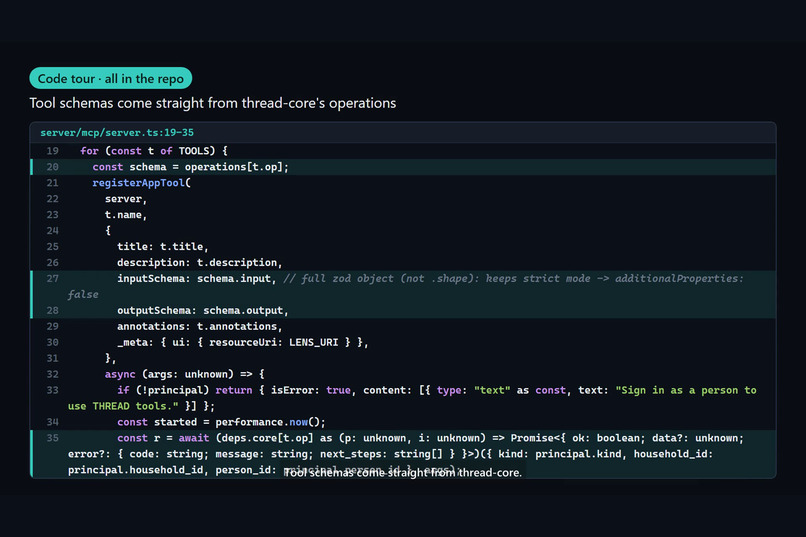Screen dimensions: 806x537
Task: Click the 'for (const t of TOOLS) {' code line
Action: [x=154, y=151]
